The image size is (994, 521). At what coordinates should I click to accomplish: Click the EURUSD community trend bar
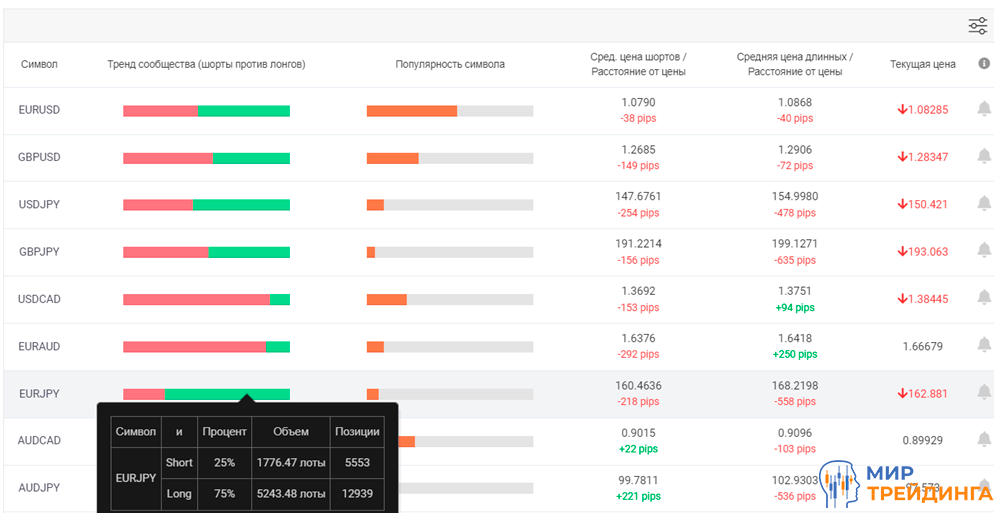point(206,111)
